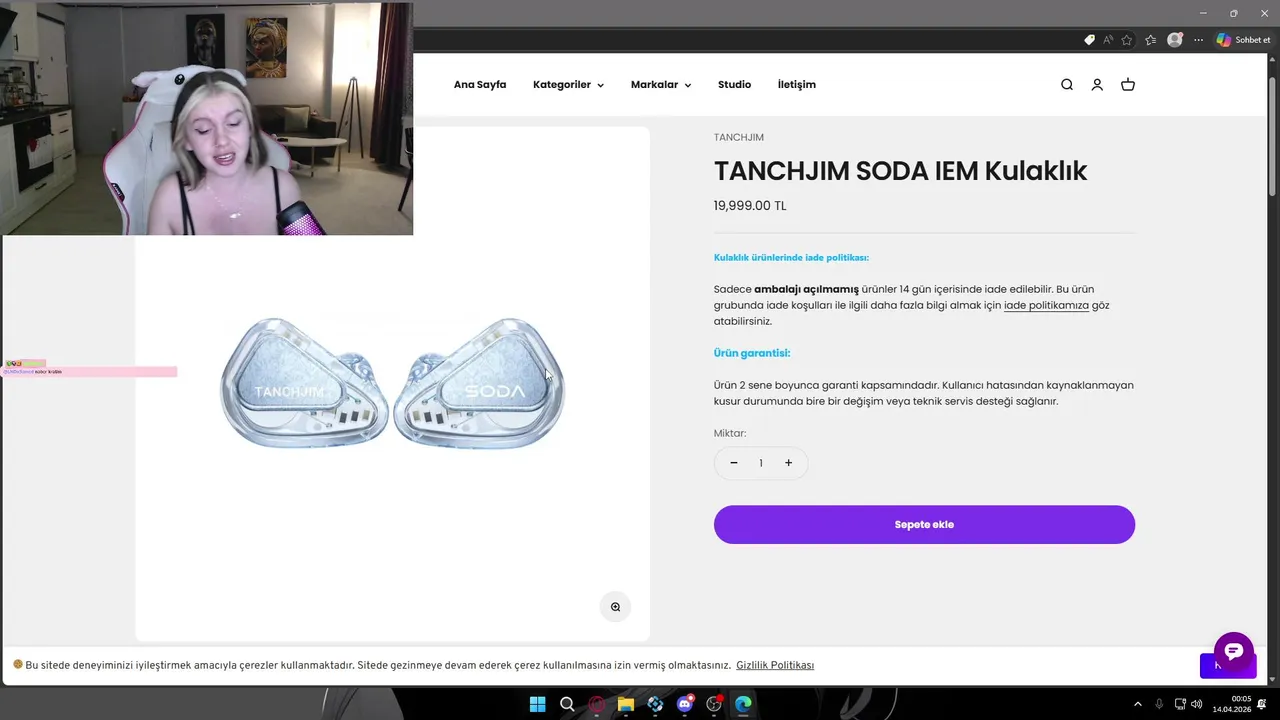Accept the cookie banner purple button

pyautogui.click(x=1227, y=666)
